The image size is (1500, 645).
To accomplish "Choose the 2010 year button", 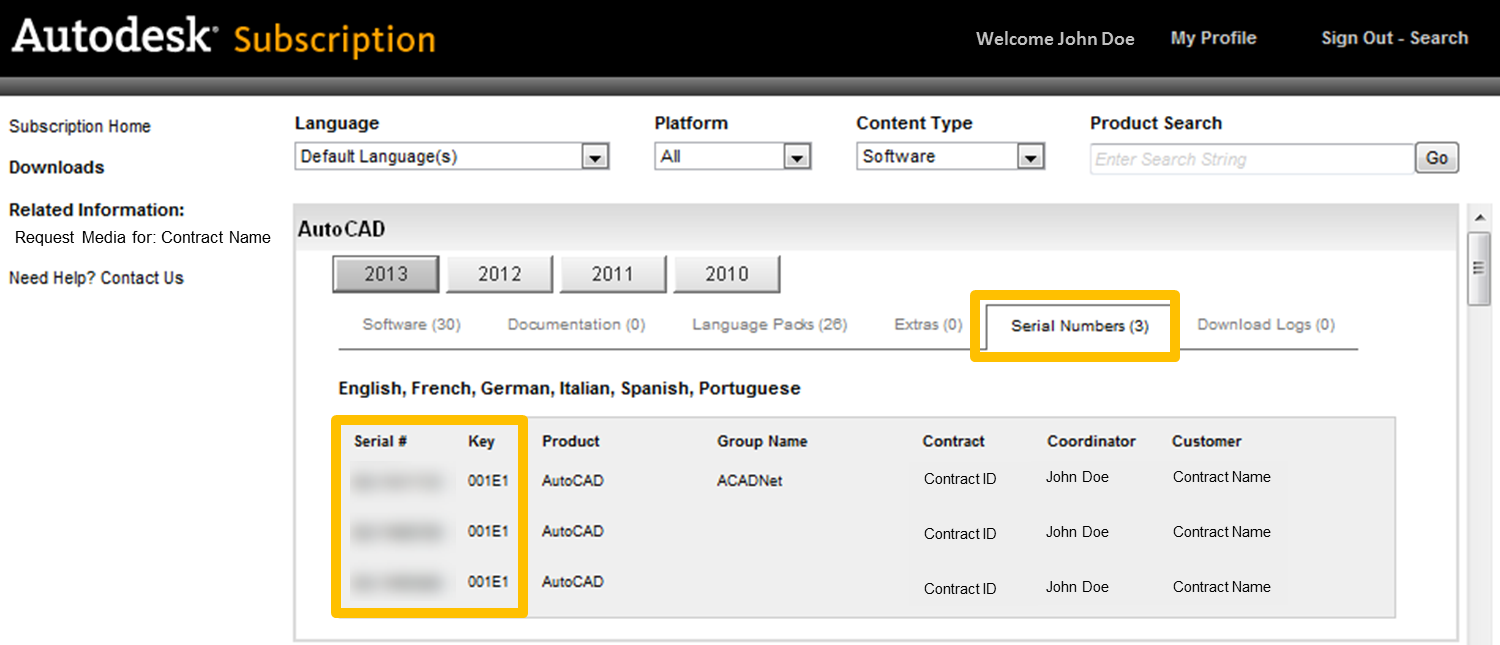I will pos(727,273).
